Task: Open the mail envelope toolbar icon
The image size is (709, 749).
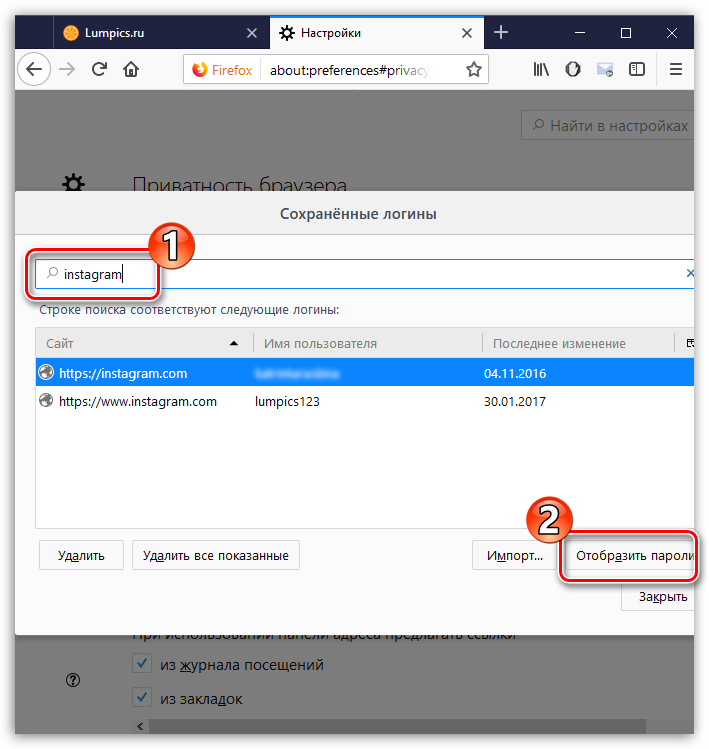Action: [605, 70]
